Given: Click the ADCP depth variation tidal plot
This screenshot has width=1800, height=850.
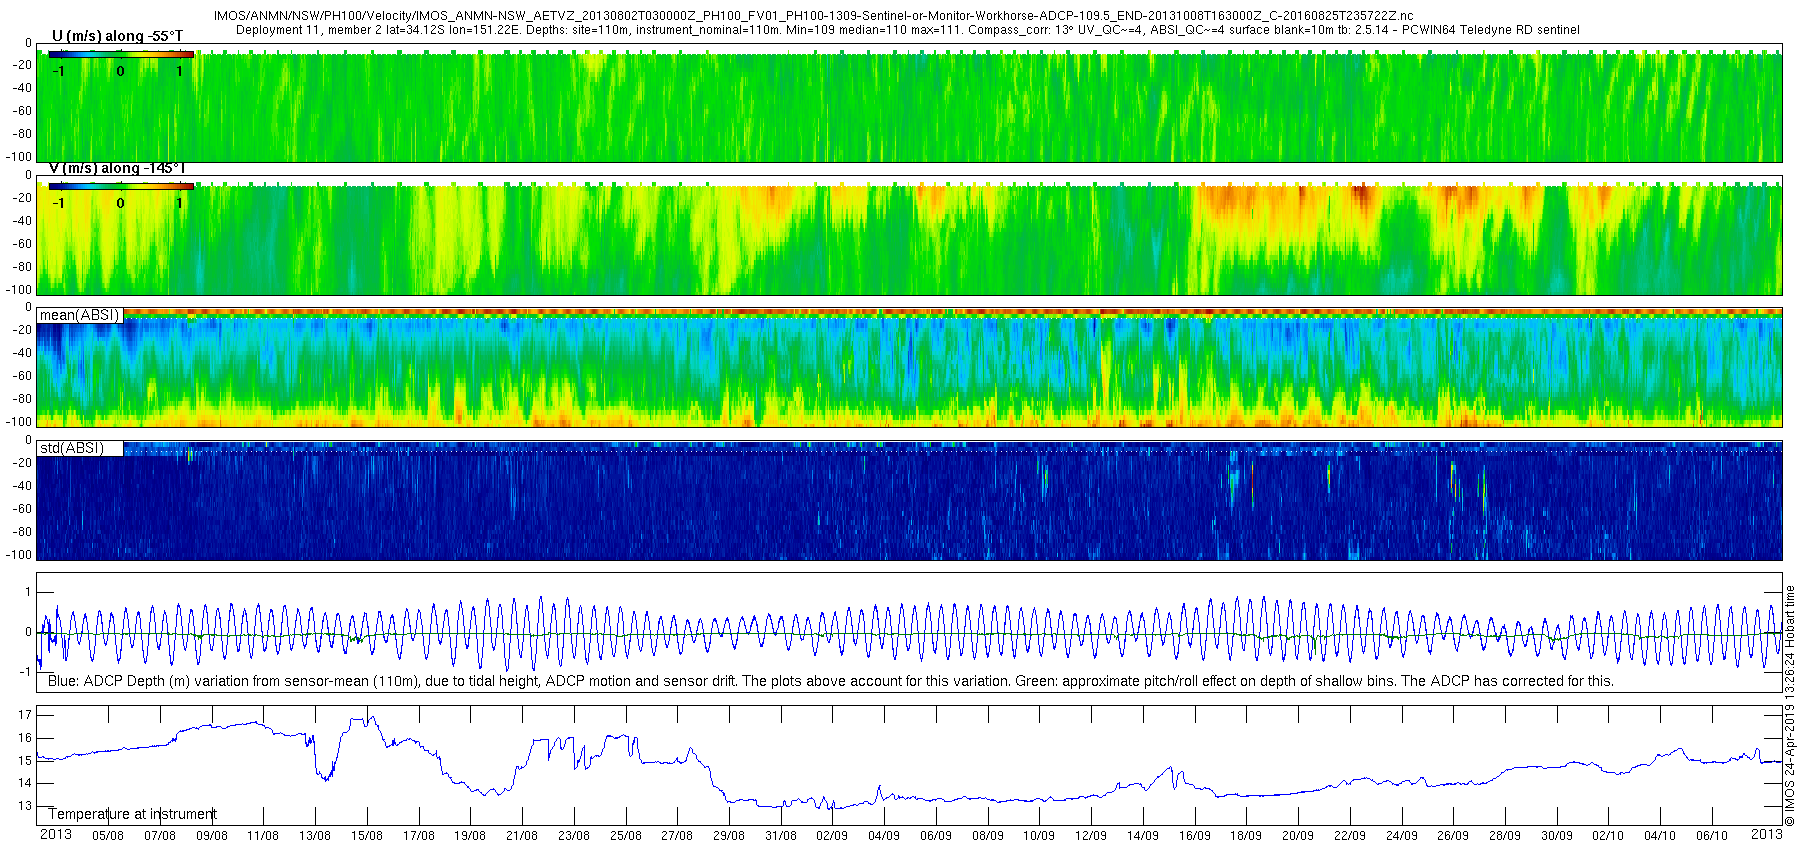Looking at the screenshot, I should point(909,632).
